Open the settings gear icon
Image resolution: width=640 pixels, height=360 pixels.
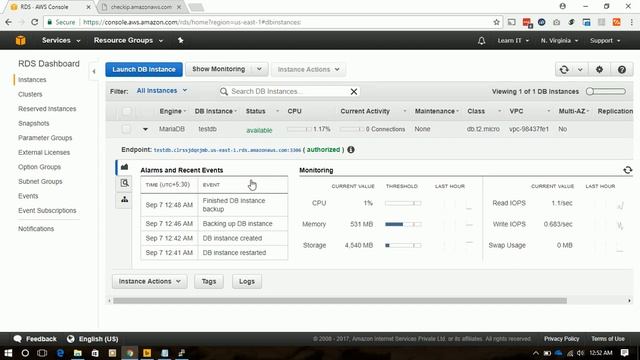pos(599,70)
